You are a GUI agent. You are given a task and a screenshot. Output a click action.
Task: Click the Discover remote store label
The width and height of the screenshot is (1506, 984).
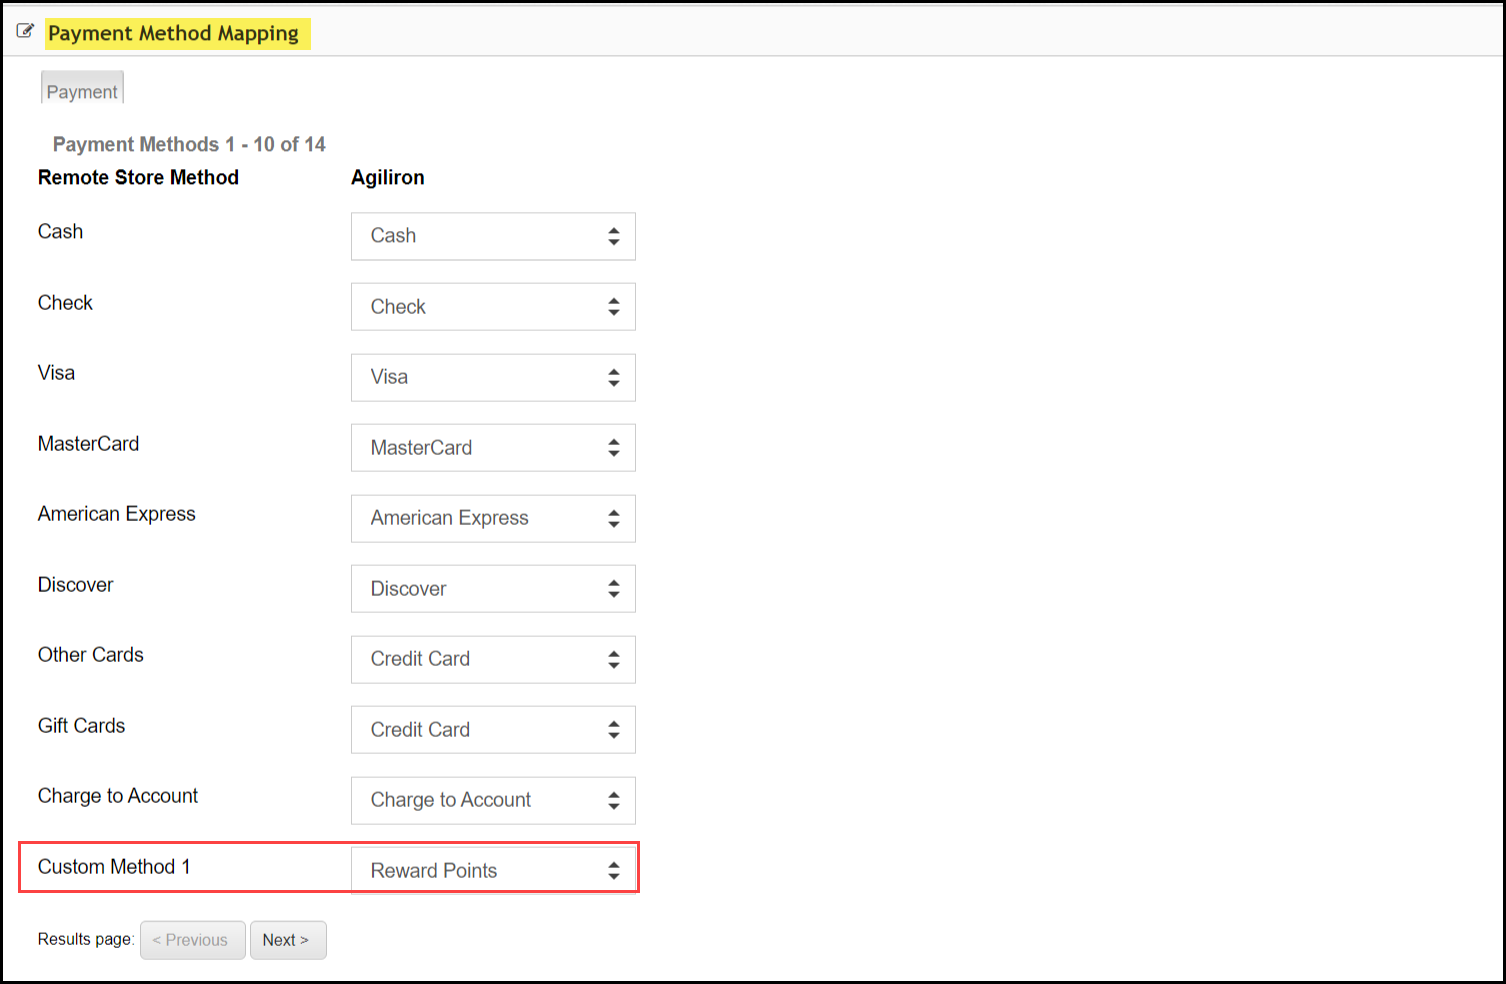point(76,584)
